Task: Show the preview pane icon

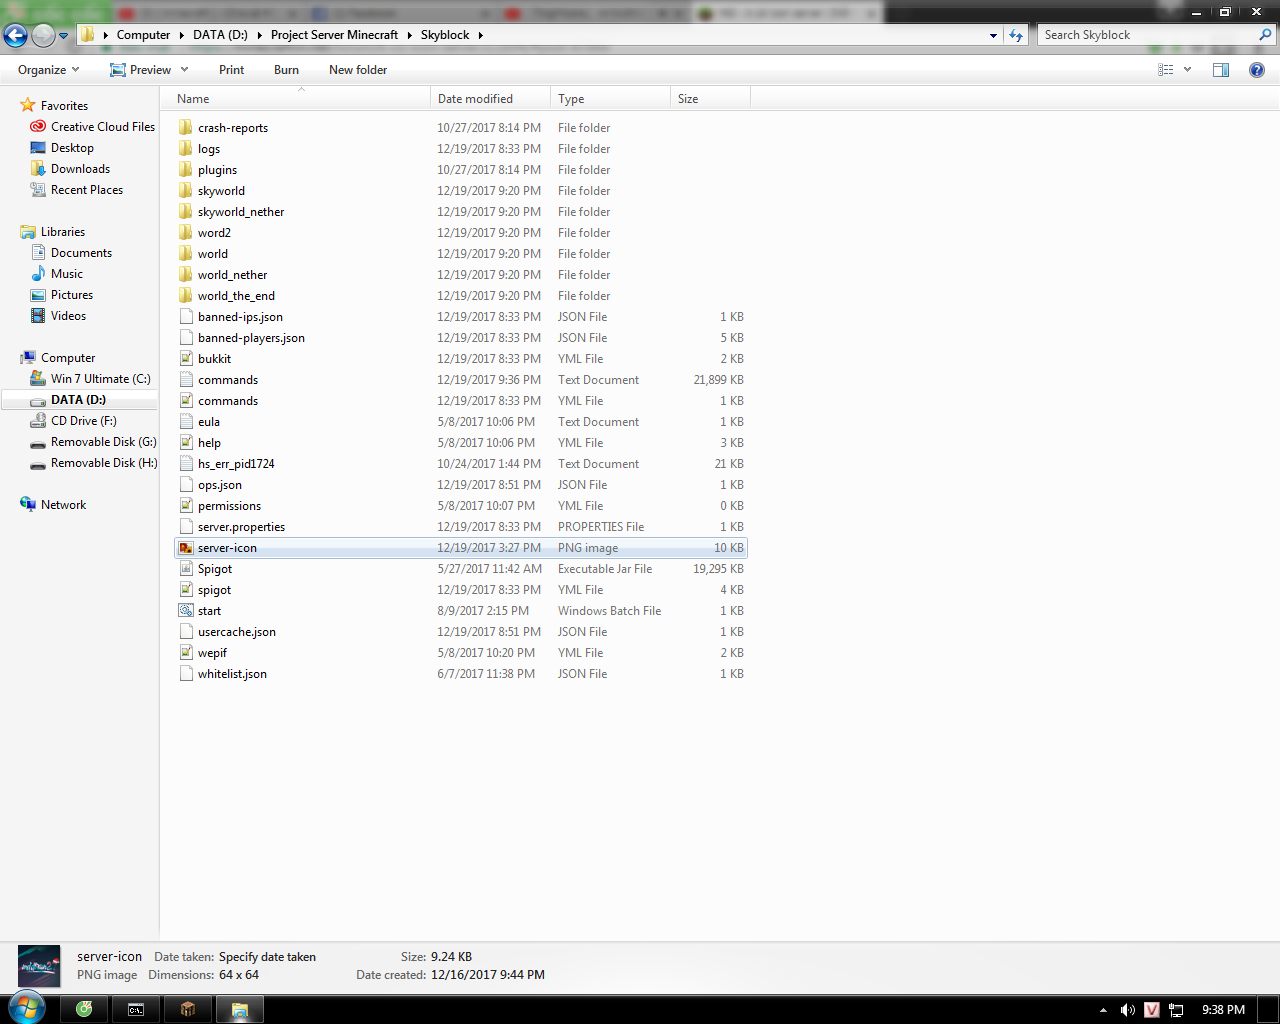Action: [1221, 70]
